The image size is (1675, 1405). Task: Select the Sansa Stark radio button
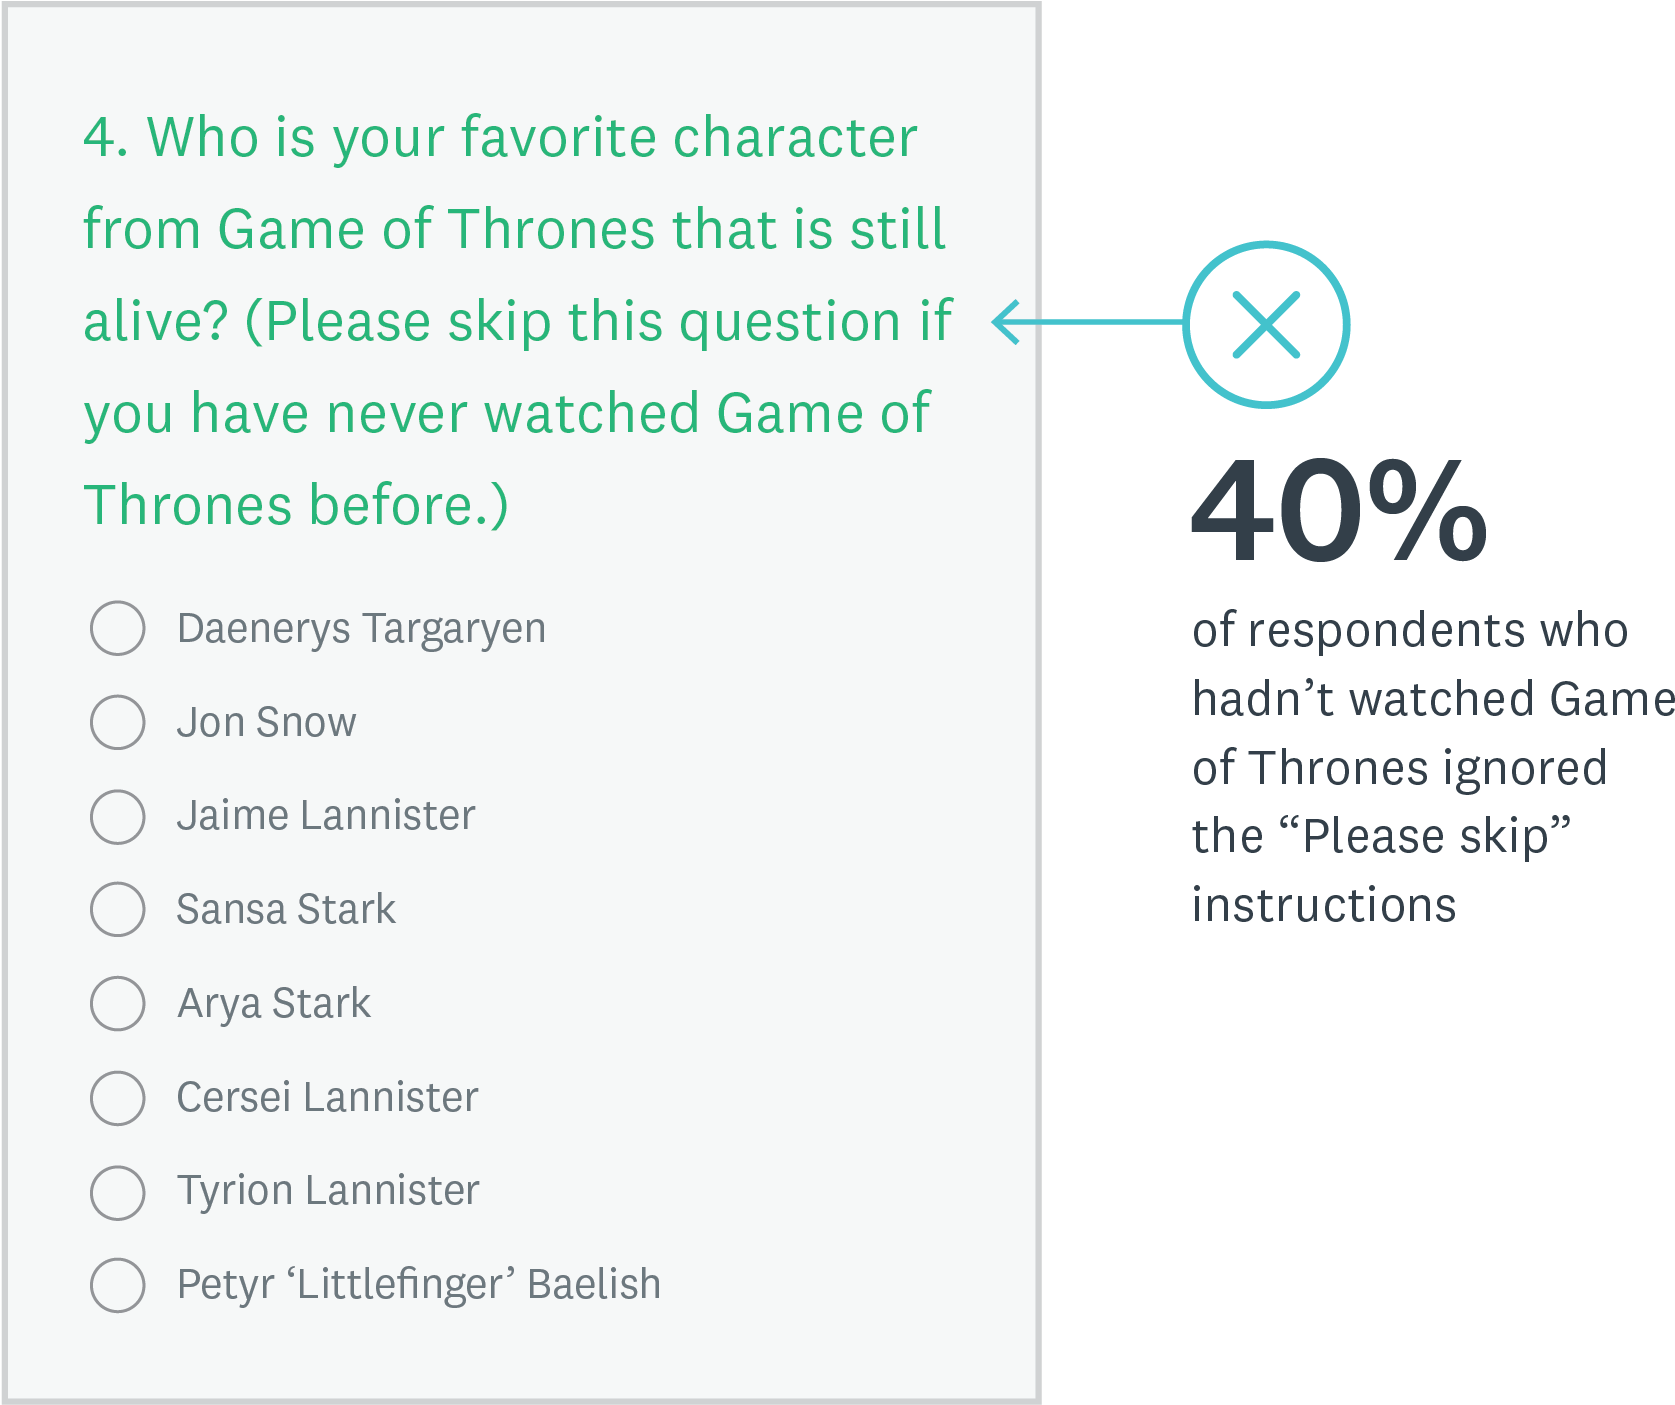[x=118, y=909]
